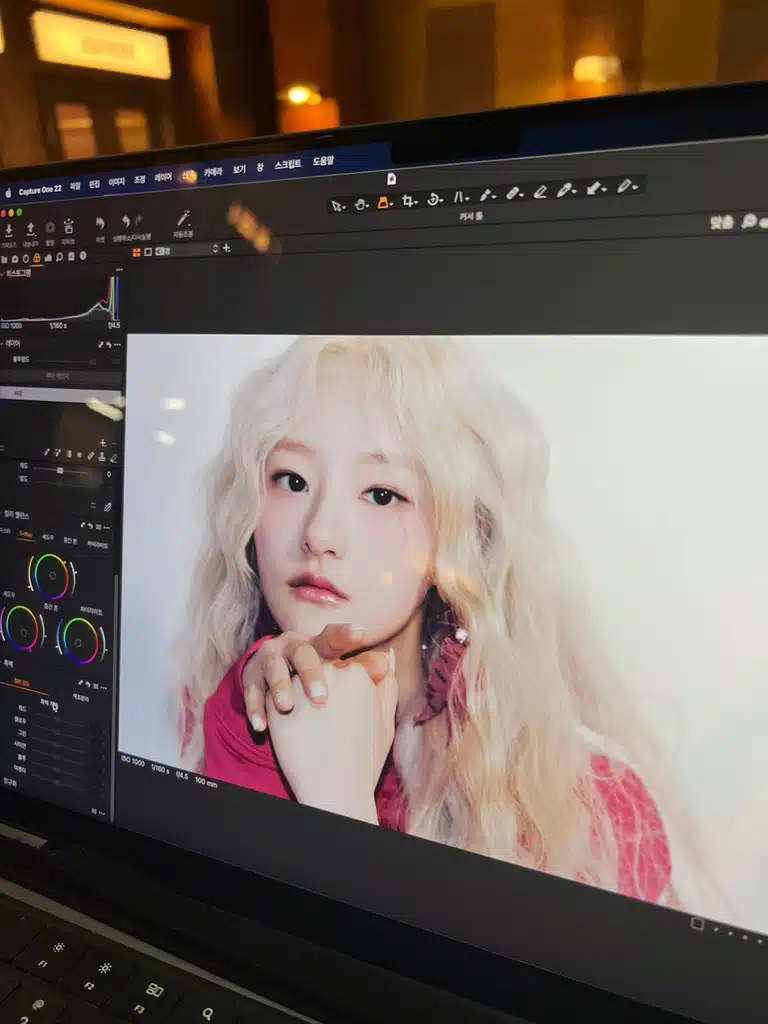Screen dimensions: 768x1024
Task: Select the Apply adjustments arrow tool
Action: [x=595, y=187]
